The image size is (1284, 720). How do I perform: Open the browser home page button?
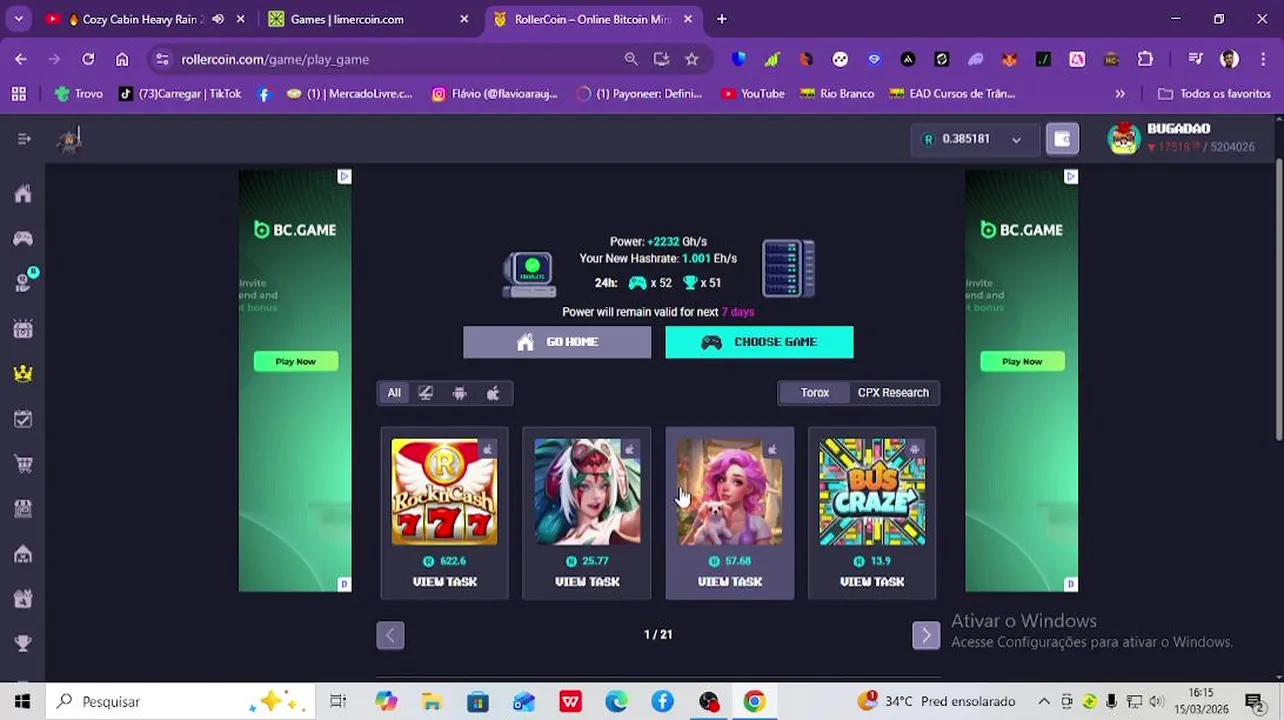tap(122, 59)
